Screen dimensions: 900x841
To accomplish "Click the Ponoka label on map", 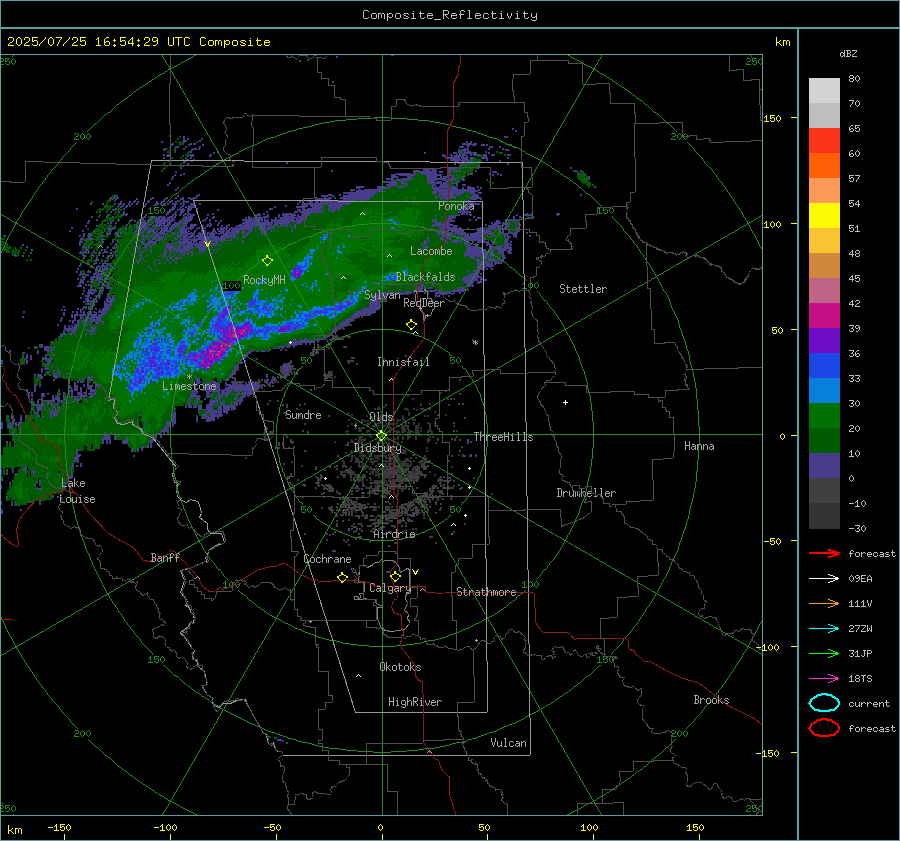I will coord(456,206).
